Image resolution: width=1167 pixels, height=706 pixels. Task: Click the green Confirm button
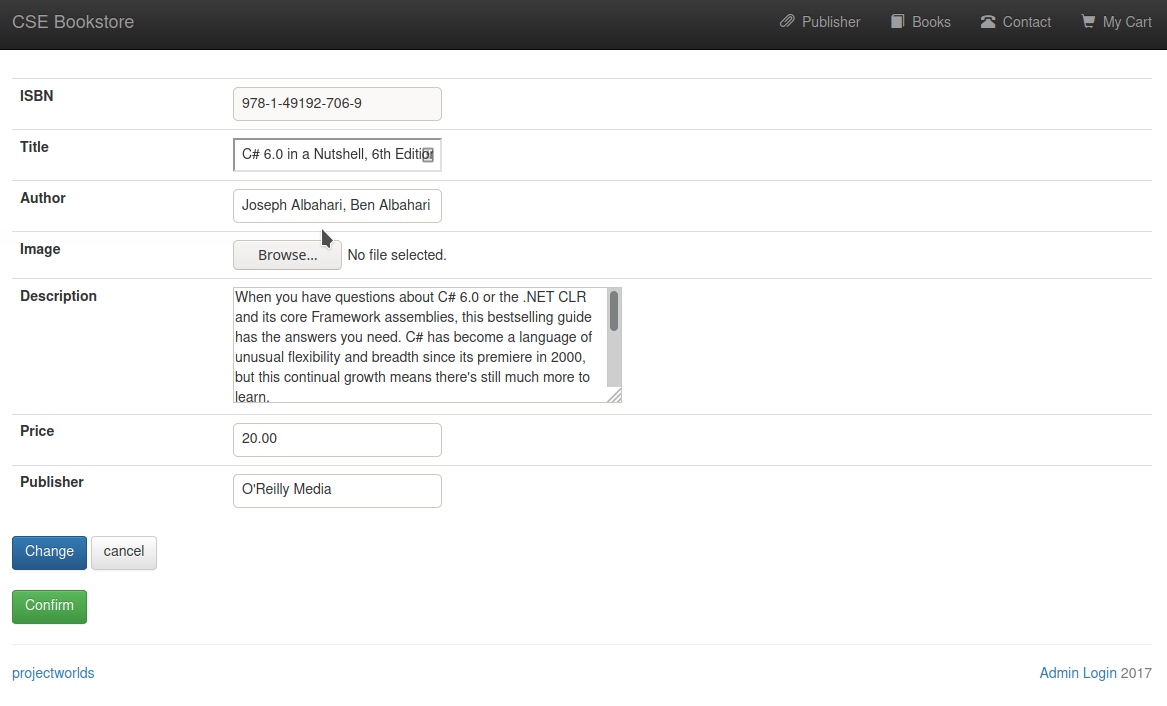click(49, 606)
